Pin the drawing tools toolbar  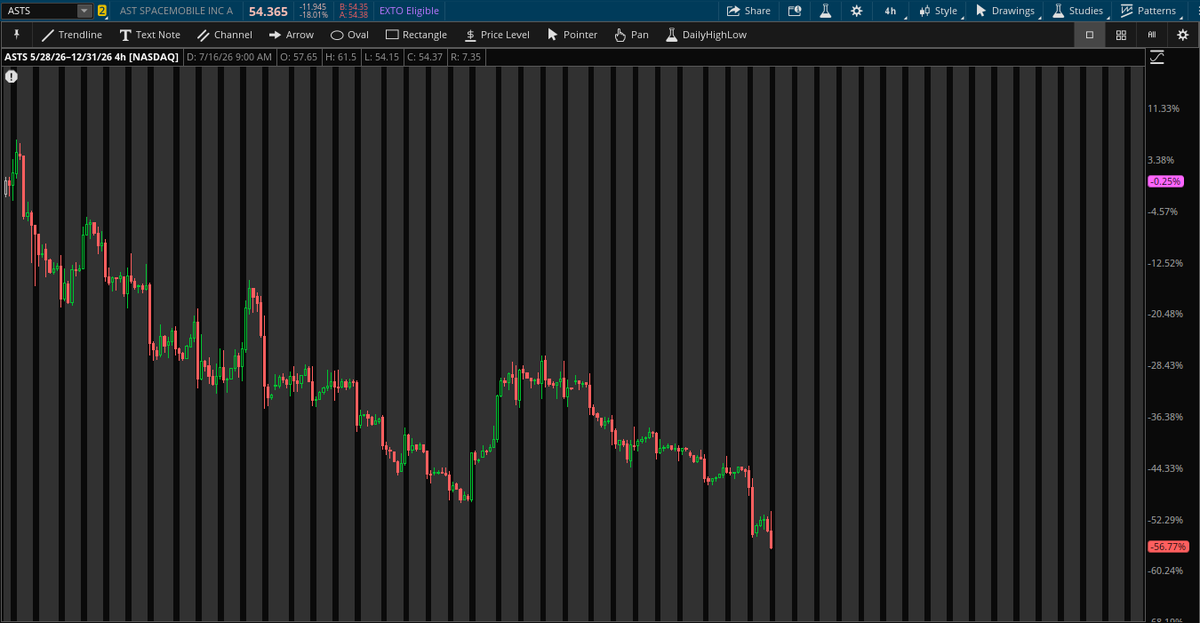click(17, 34)
